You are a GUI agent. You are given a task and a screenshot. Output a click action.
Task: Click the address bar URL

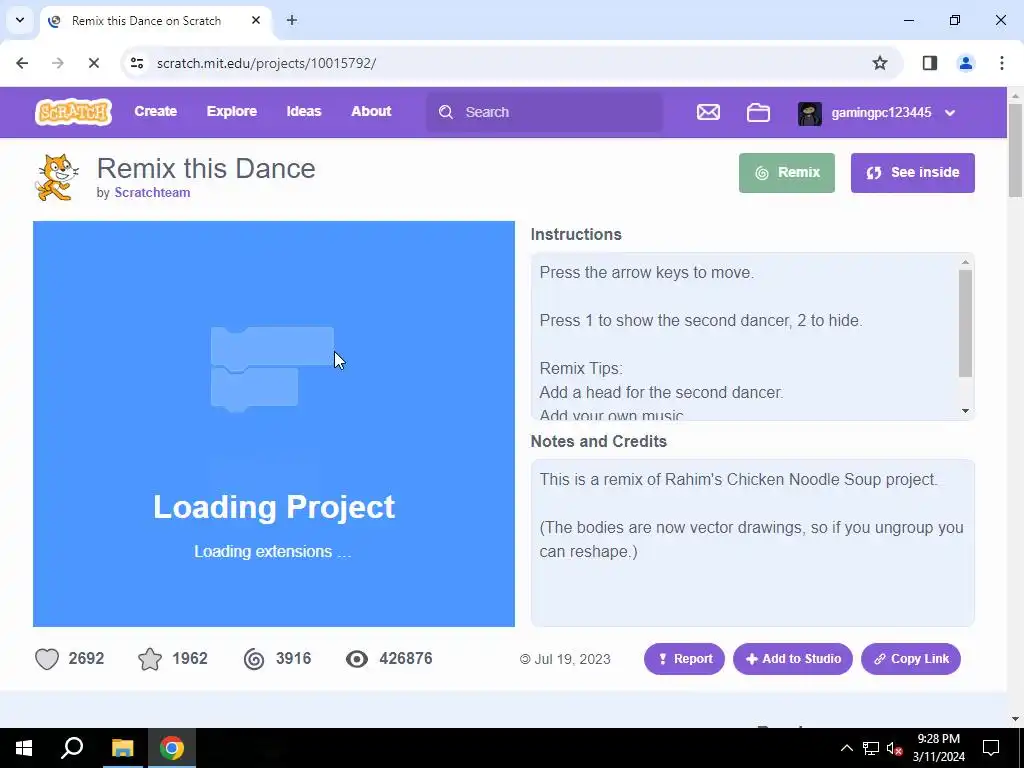coord(266,63)
